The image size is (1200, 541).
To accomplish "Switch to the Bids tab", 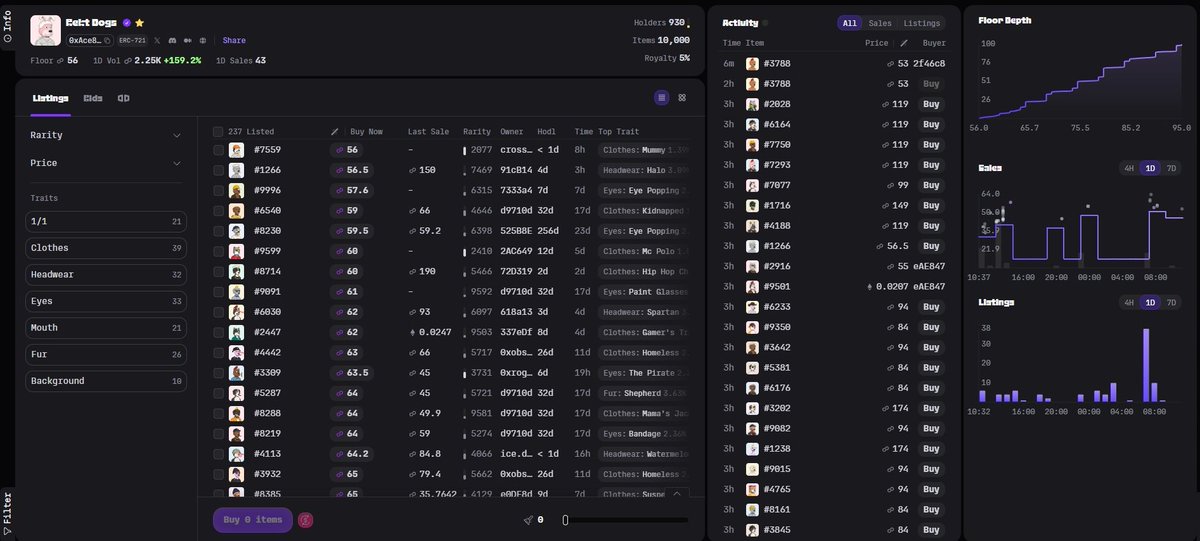I will coord(93,98).
